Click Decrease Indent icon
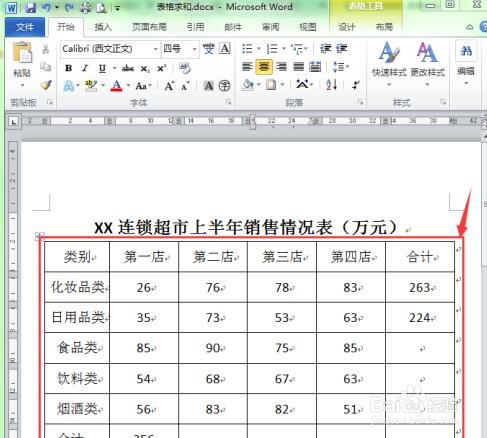Viewport: 487px width, 438px height. coord(325,49)
